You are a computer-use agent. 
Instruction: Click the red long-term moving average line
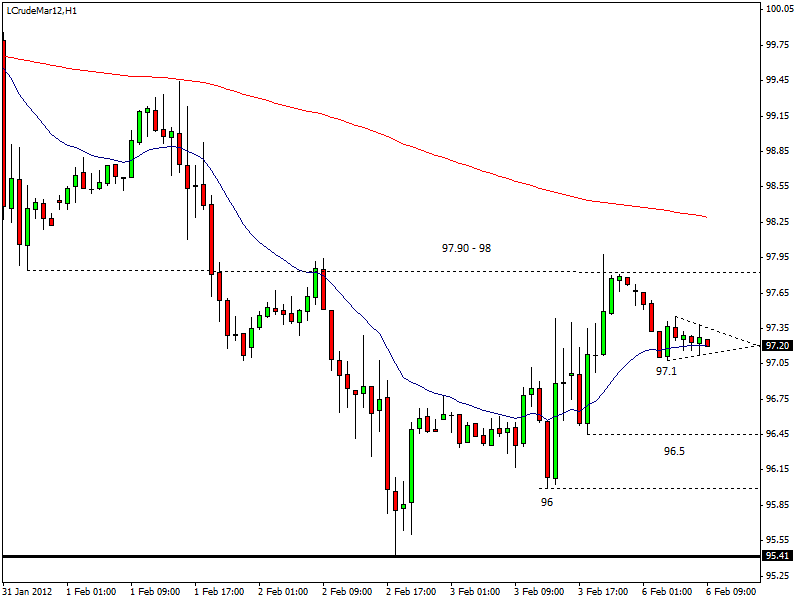(400, 141)
